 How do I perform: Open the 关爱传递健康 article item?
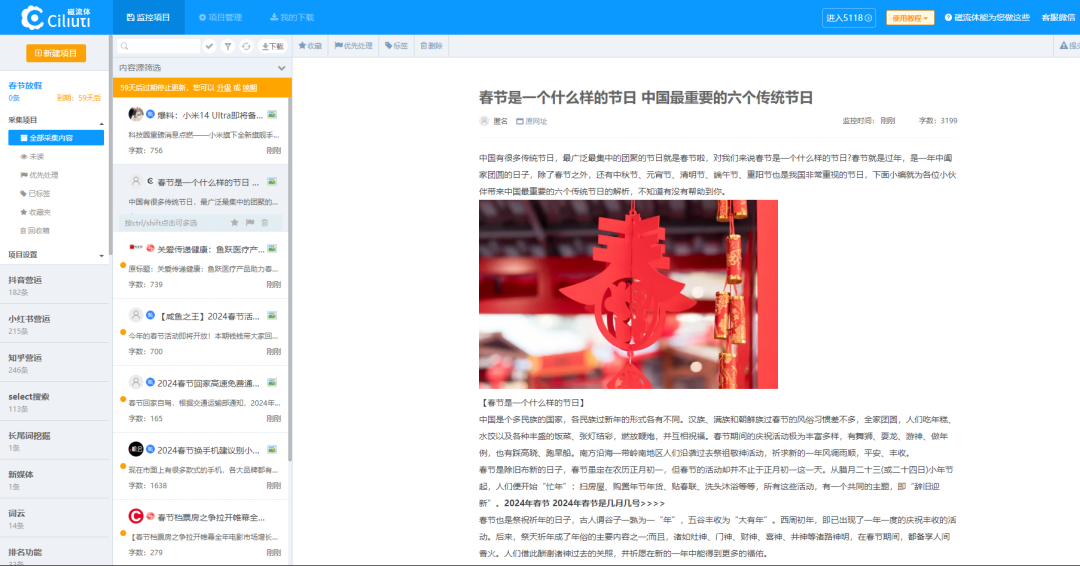tap(200, 265)
